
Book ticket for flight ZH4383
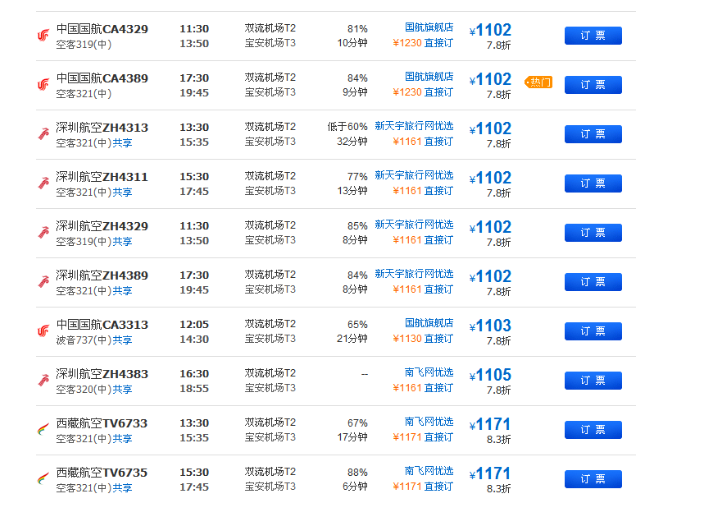[593, 380]
